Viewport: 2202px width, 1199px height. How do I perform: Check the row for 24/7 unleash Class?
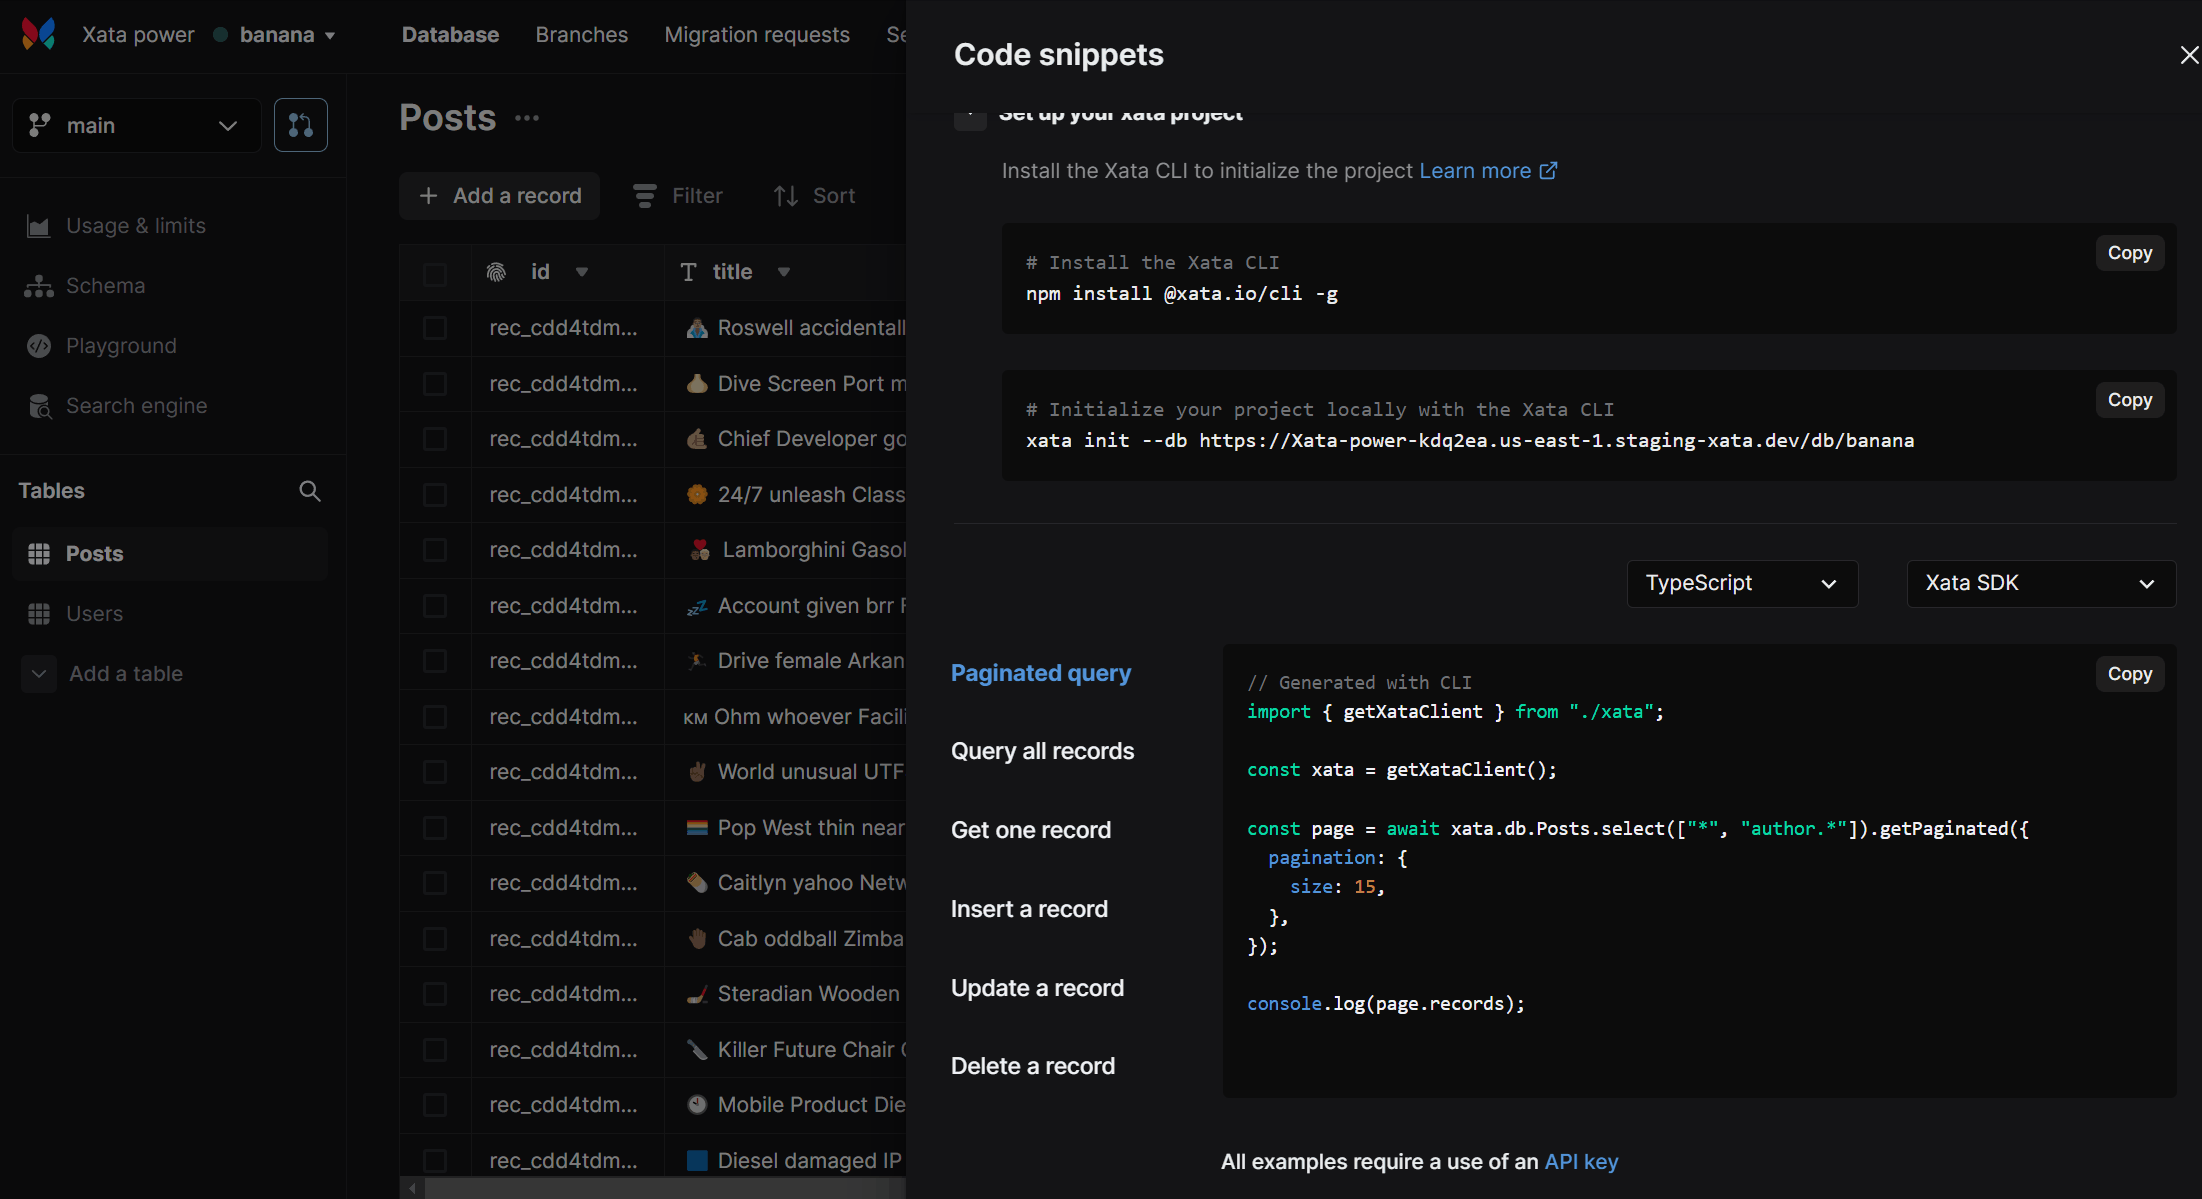point(435,495)
